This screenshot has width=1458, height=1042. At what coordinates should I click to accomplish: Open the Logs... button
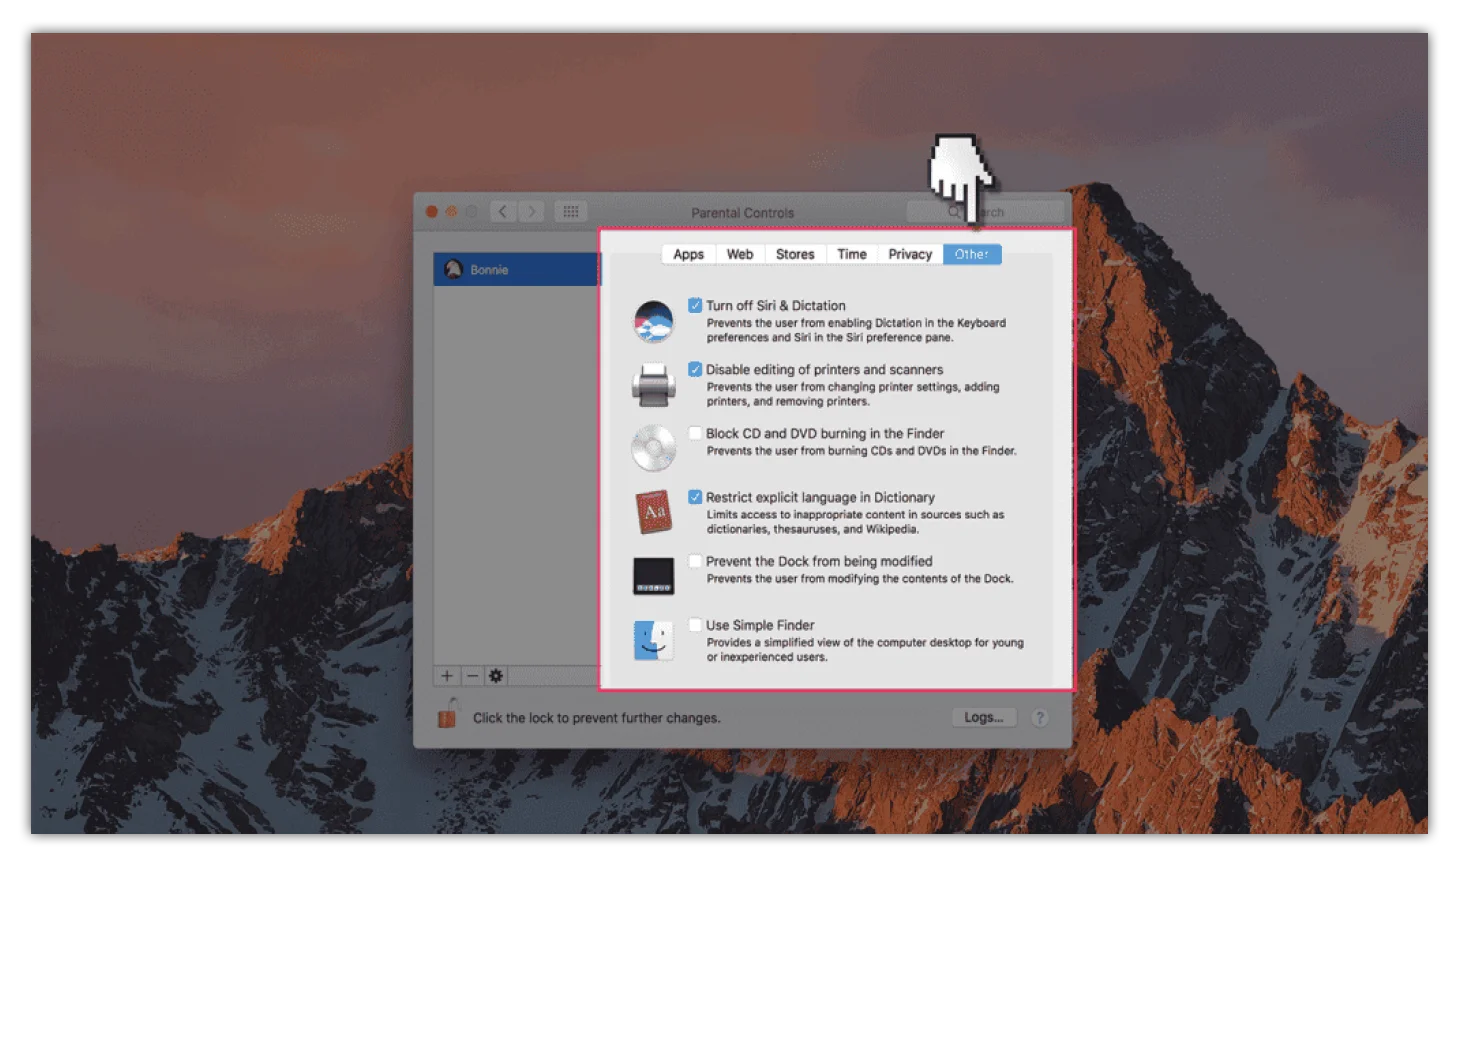(x=984, y=717)
